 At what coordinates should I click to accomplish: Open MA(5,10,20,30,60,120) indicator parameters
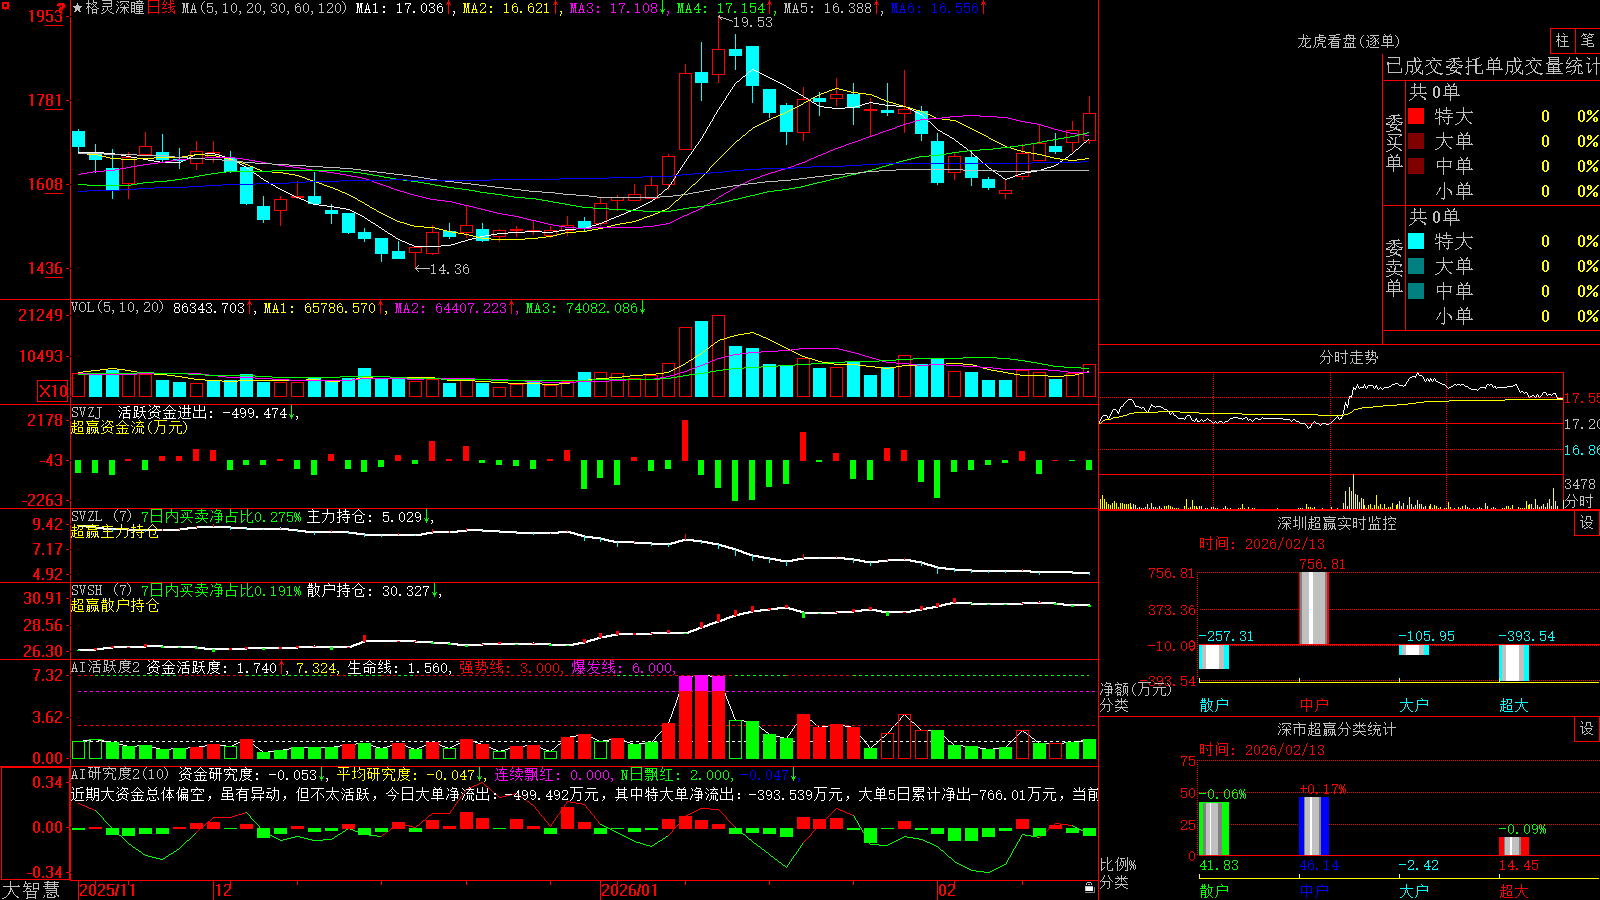pos(264,8)
